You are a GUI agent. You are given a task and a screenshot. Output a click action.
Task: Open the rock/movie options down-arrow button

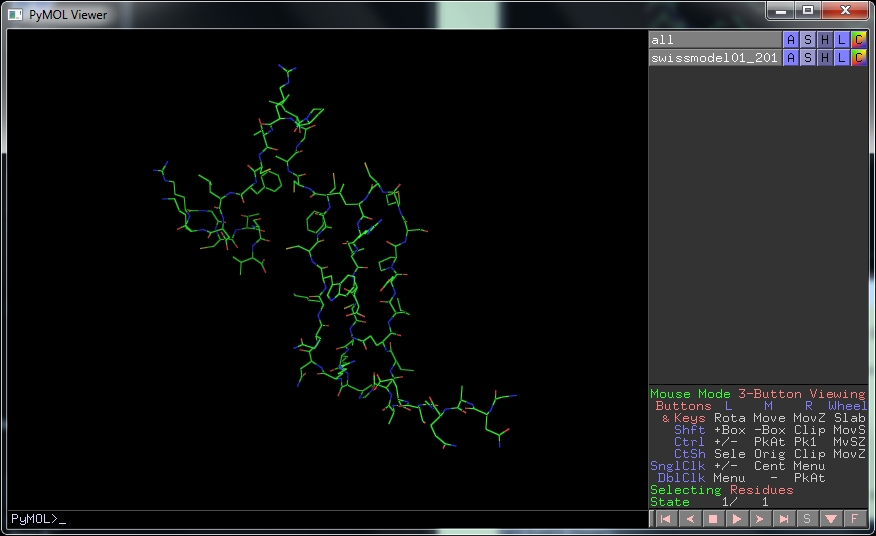click(x=831, y=519)
